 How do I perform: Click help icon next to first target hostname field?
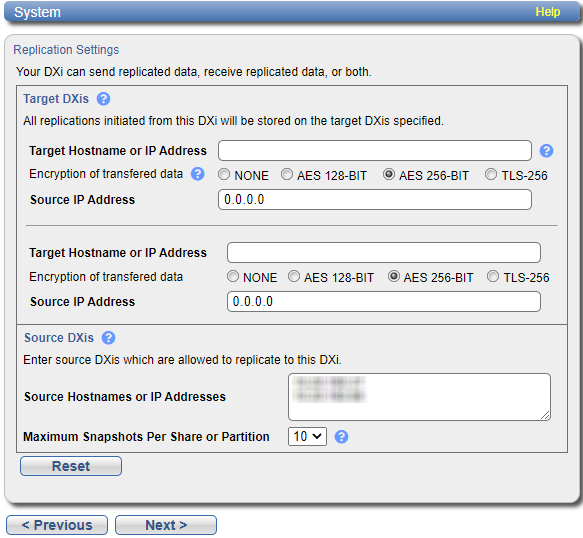[546, 151]
